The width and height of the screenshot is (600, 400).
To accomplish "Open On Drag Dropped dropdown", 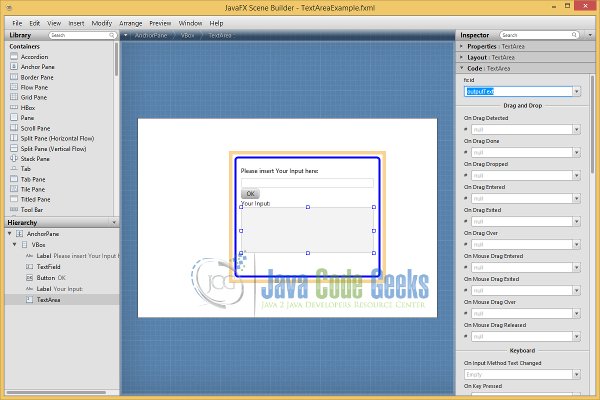I will 576,176.
